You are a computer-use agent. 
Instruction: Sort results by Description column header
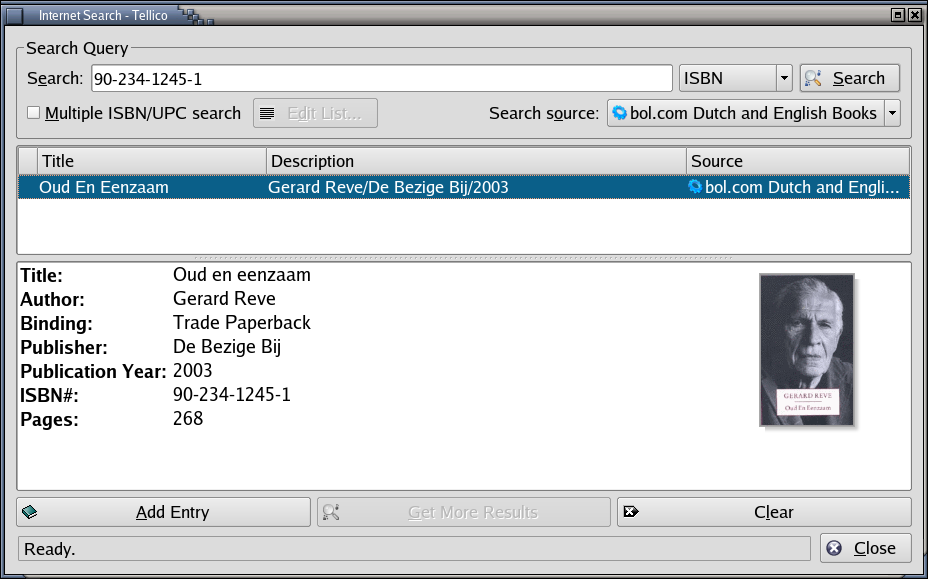coord(476,161)
